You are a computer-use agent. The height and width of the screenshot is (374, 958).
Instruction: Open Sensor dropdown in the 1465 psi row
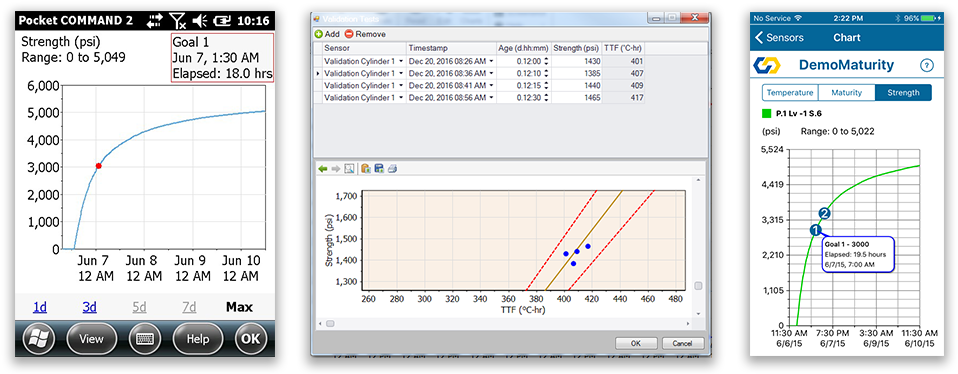(401, 98)
